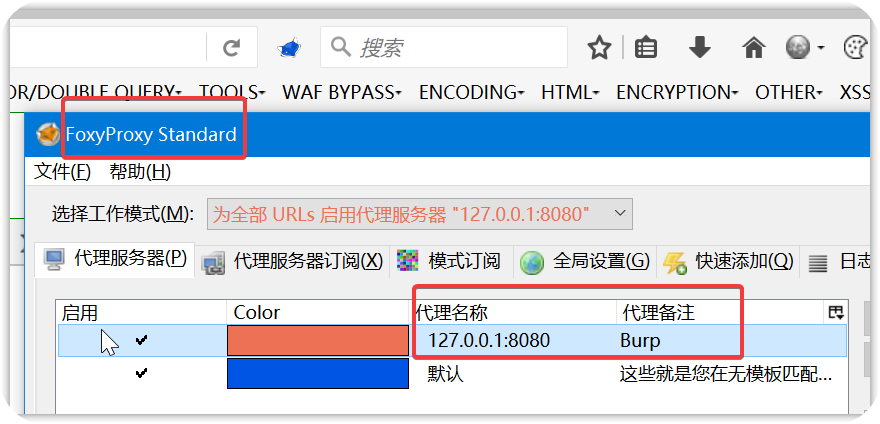Toggle enabled checkmark for 默认 proxy
This screenshot has height=424, width=880.
141,373
